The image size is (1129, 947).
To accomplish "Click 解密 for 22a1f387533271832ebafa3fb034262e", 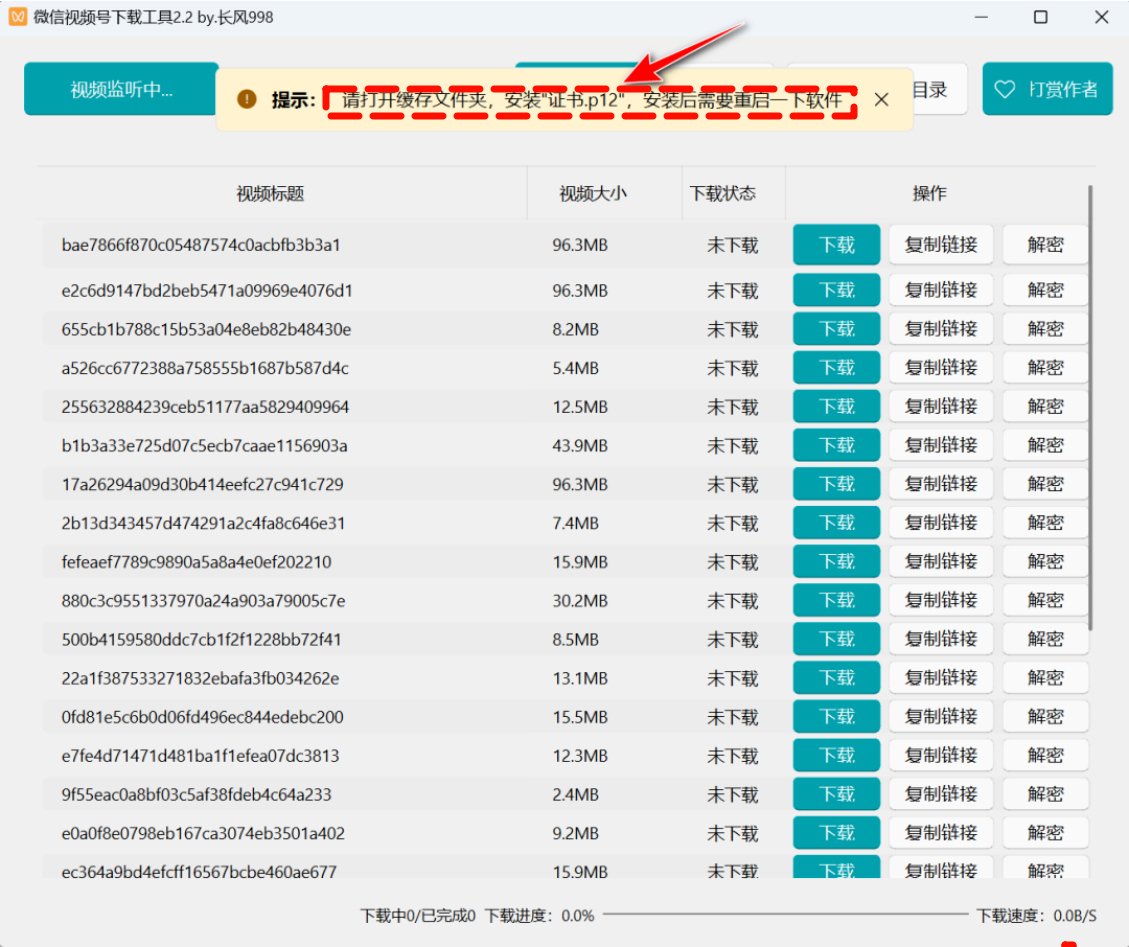I will click(1045, 678).
